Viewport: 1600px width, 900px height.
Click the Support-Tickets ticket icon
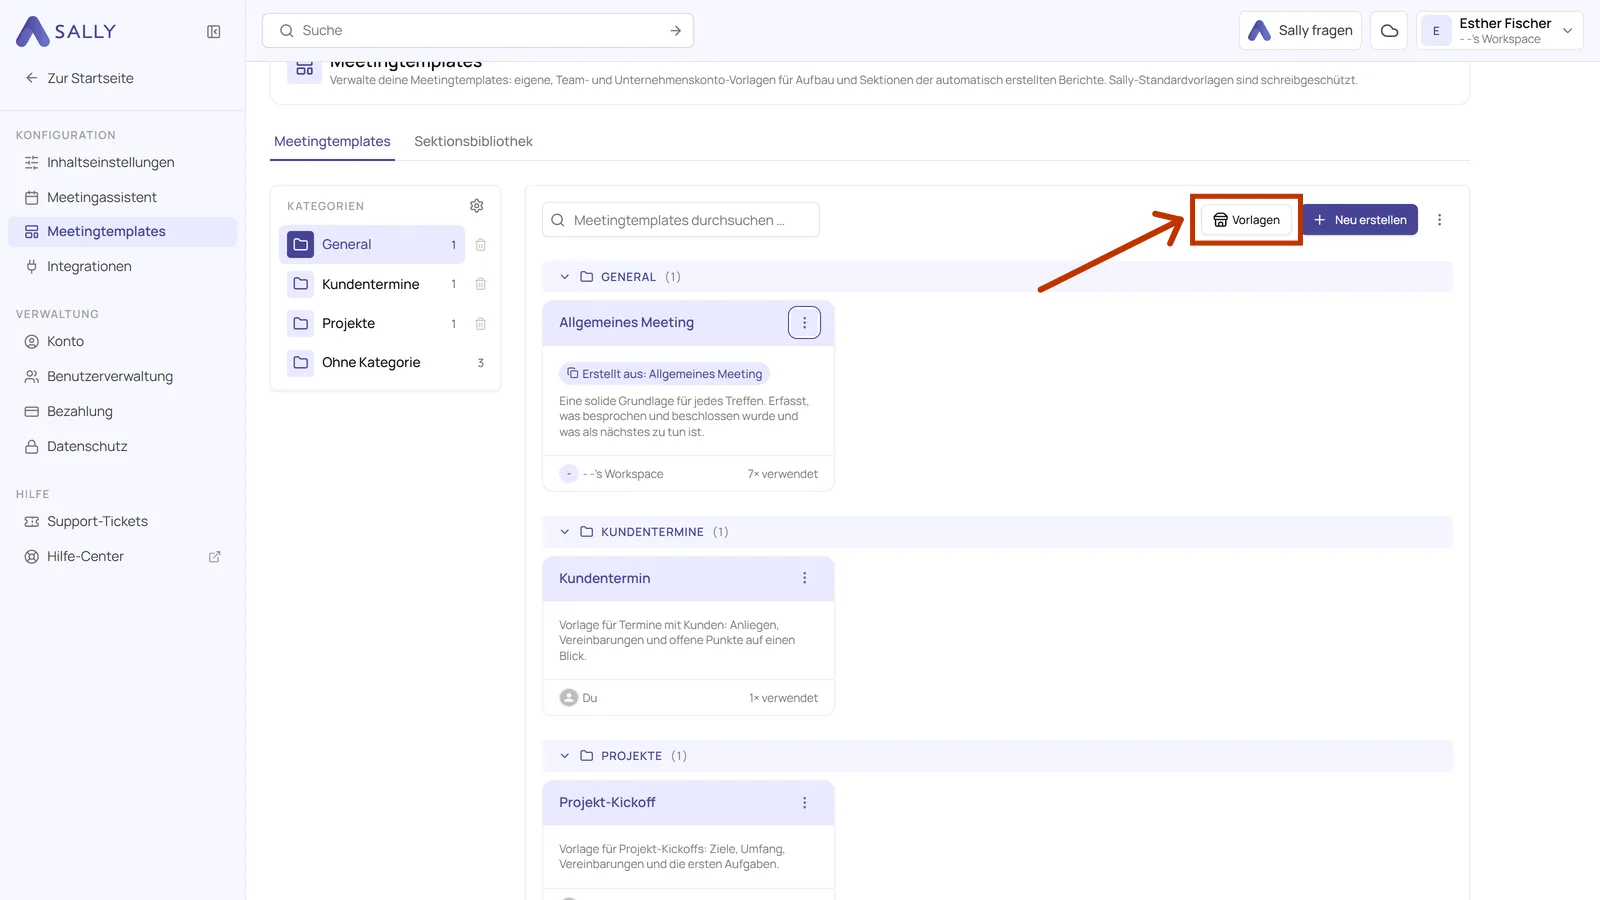(x=32, y=522)
